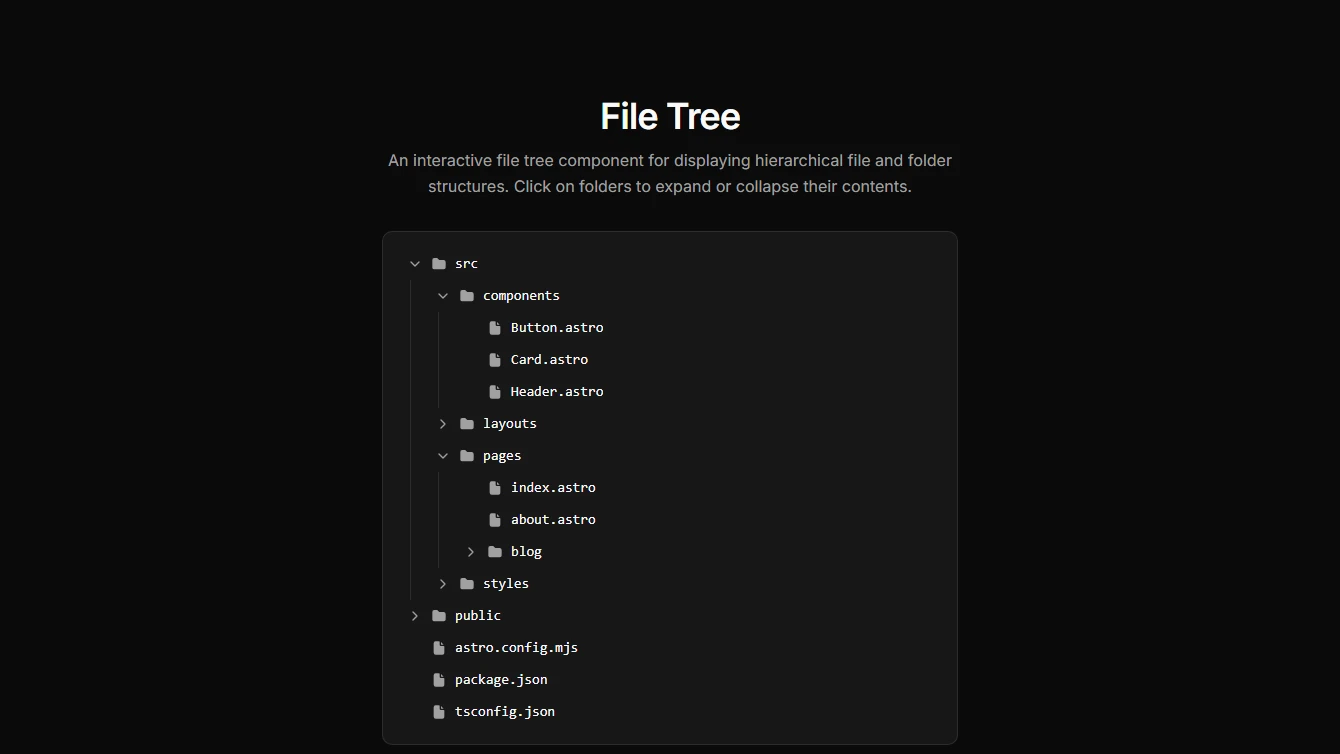Click the folder icon beside blog

[495, 551]
